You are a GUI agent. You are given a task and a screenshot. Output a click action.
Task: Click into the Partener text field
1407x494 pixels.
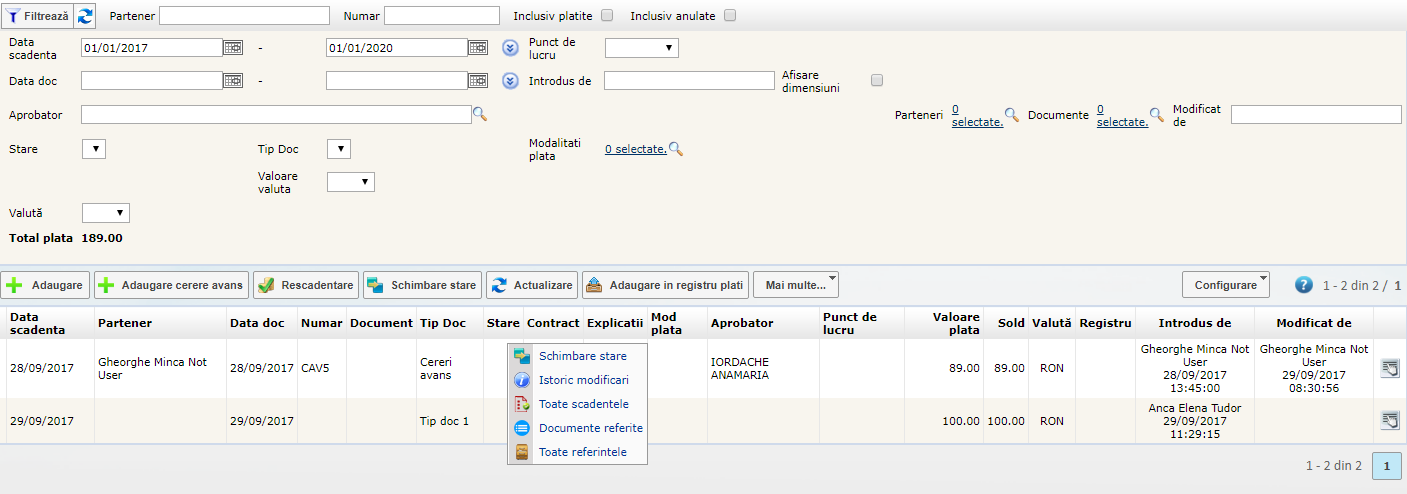tap(244, 16)
